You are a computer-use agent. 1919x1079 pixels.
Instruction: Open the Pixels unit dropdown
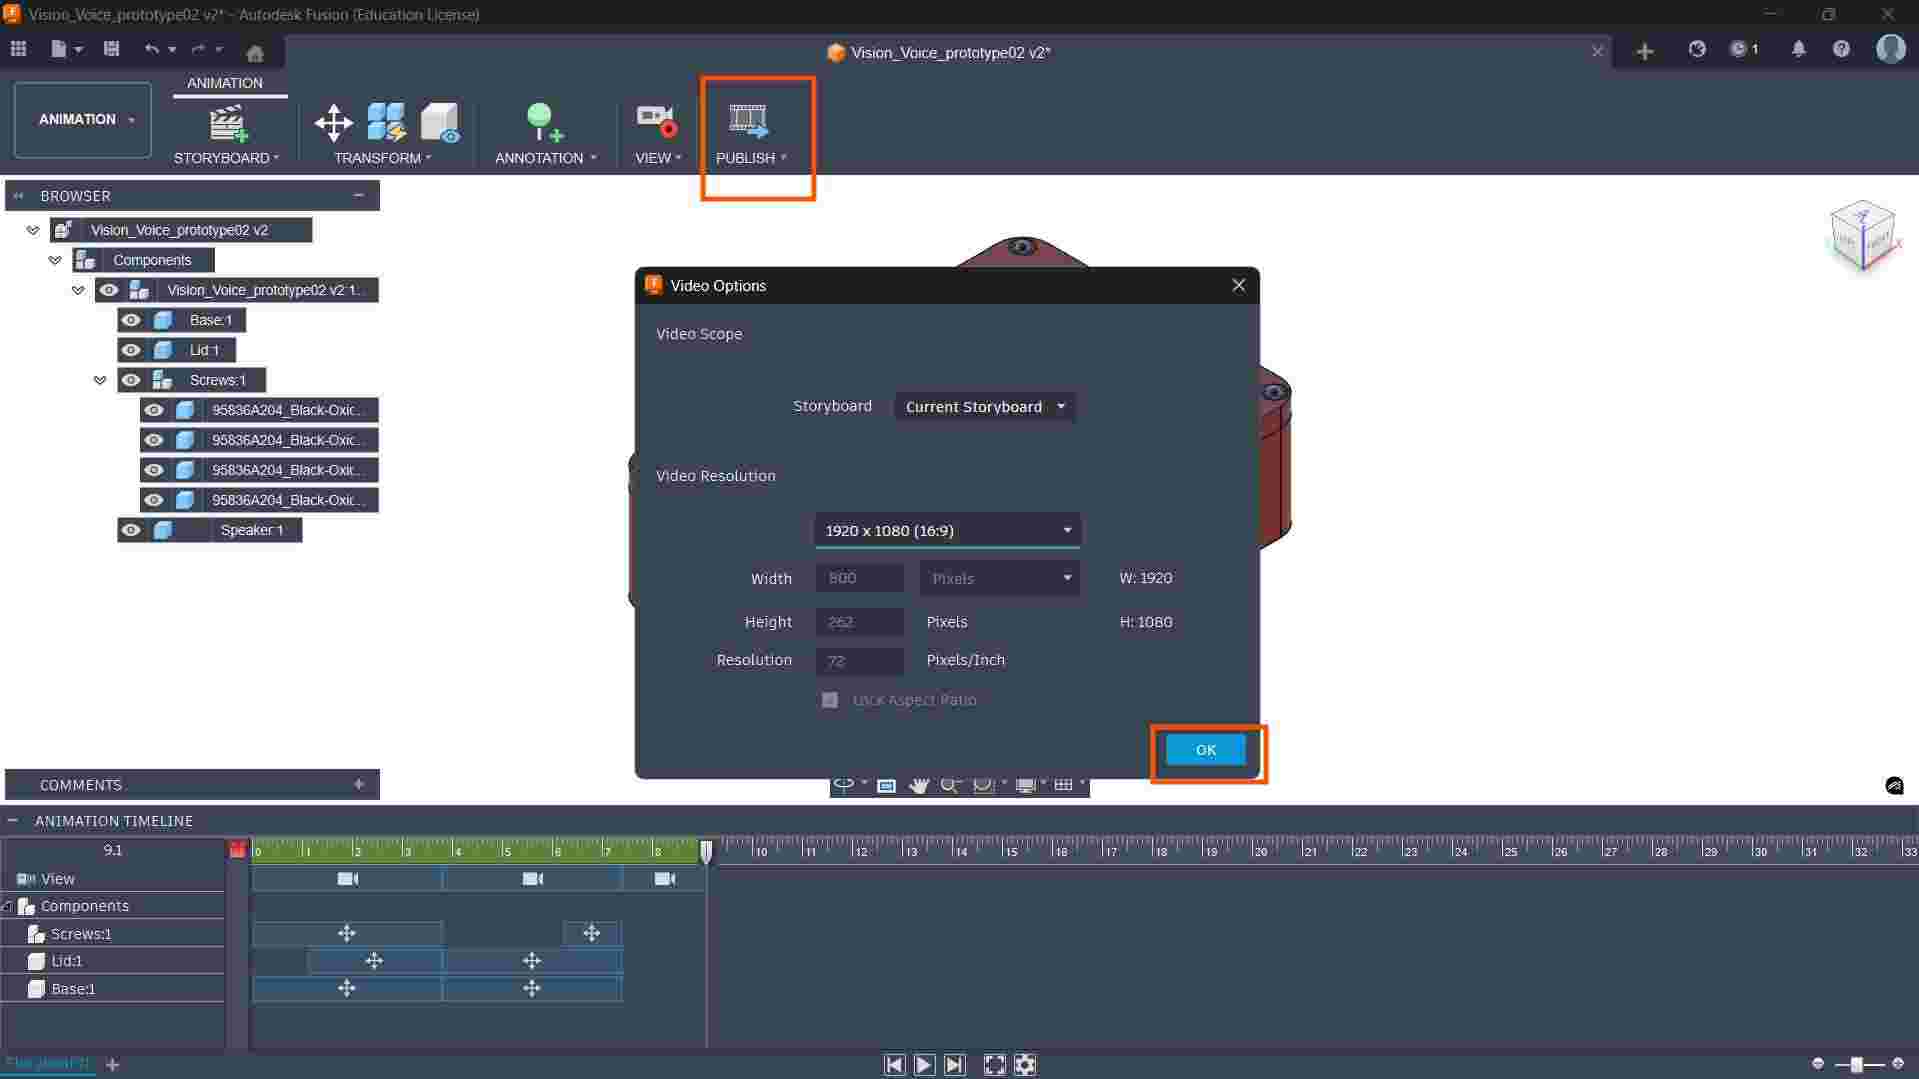(x=1000, y=578)
